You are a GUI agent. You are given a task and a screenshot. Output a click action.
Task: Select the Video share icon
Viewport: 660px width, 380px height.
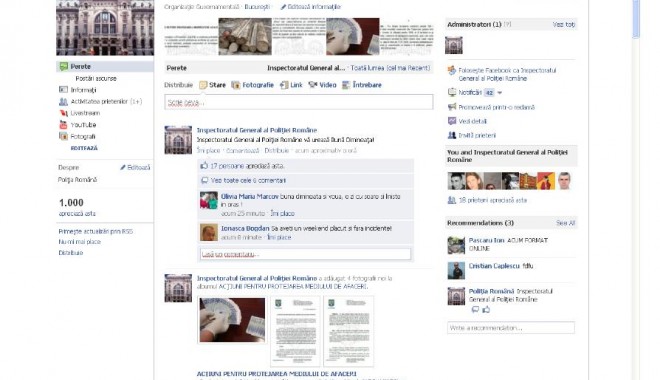pyautogui.click(x=313, y=85)
